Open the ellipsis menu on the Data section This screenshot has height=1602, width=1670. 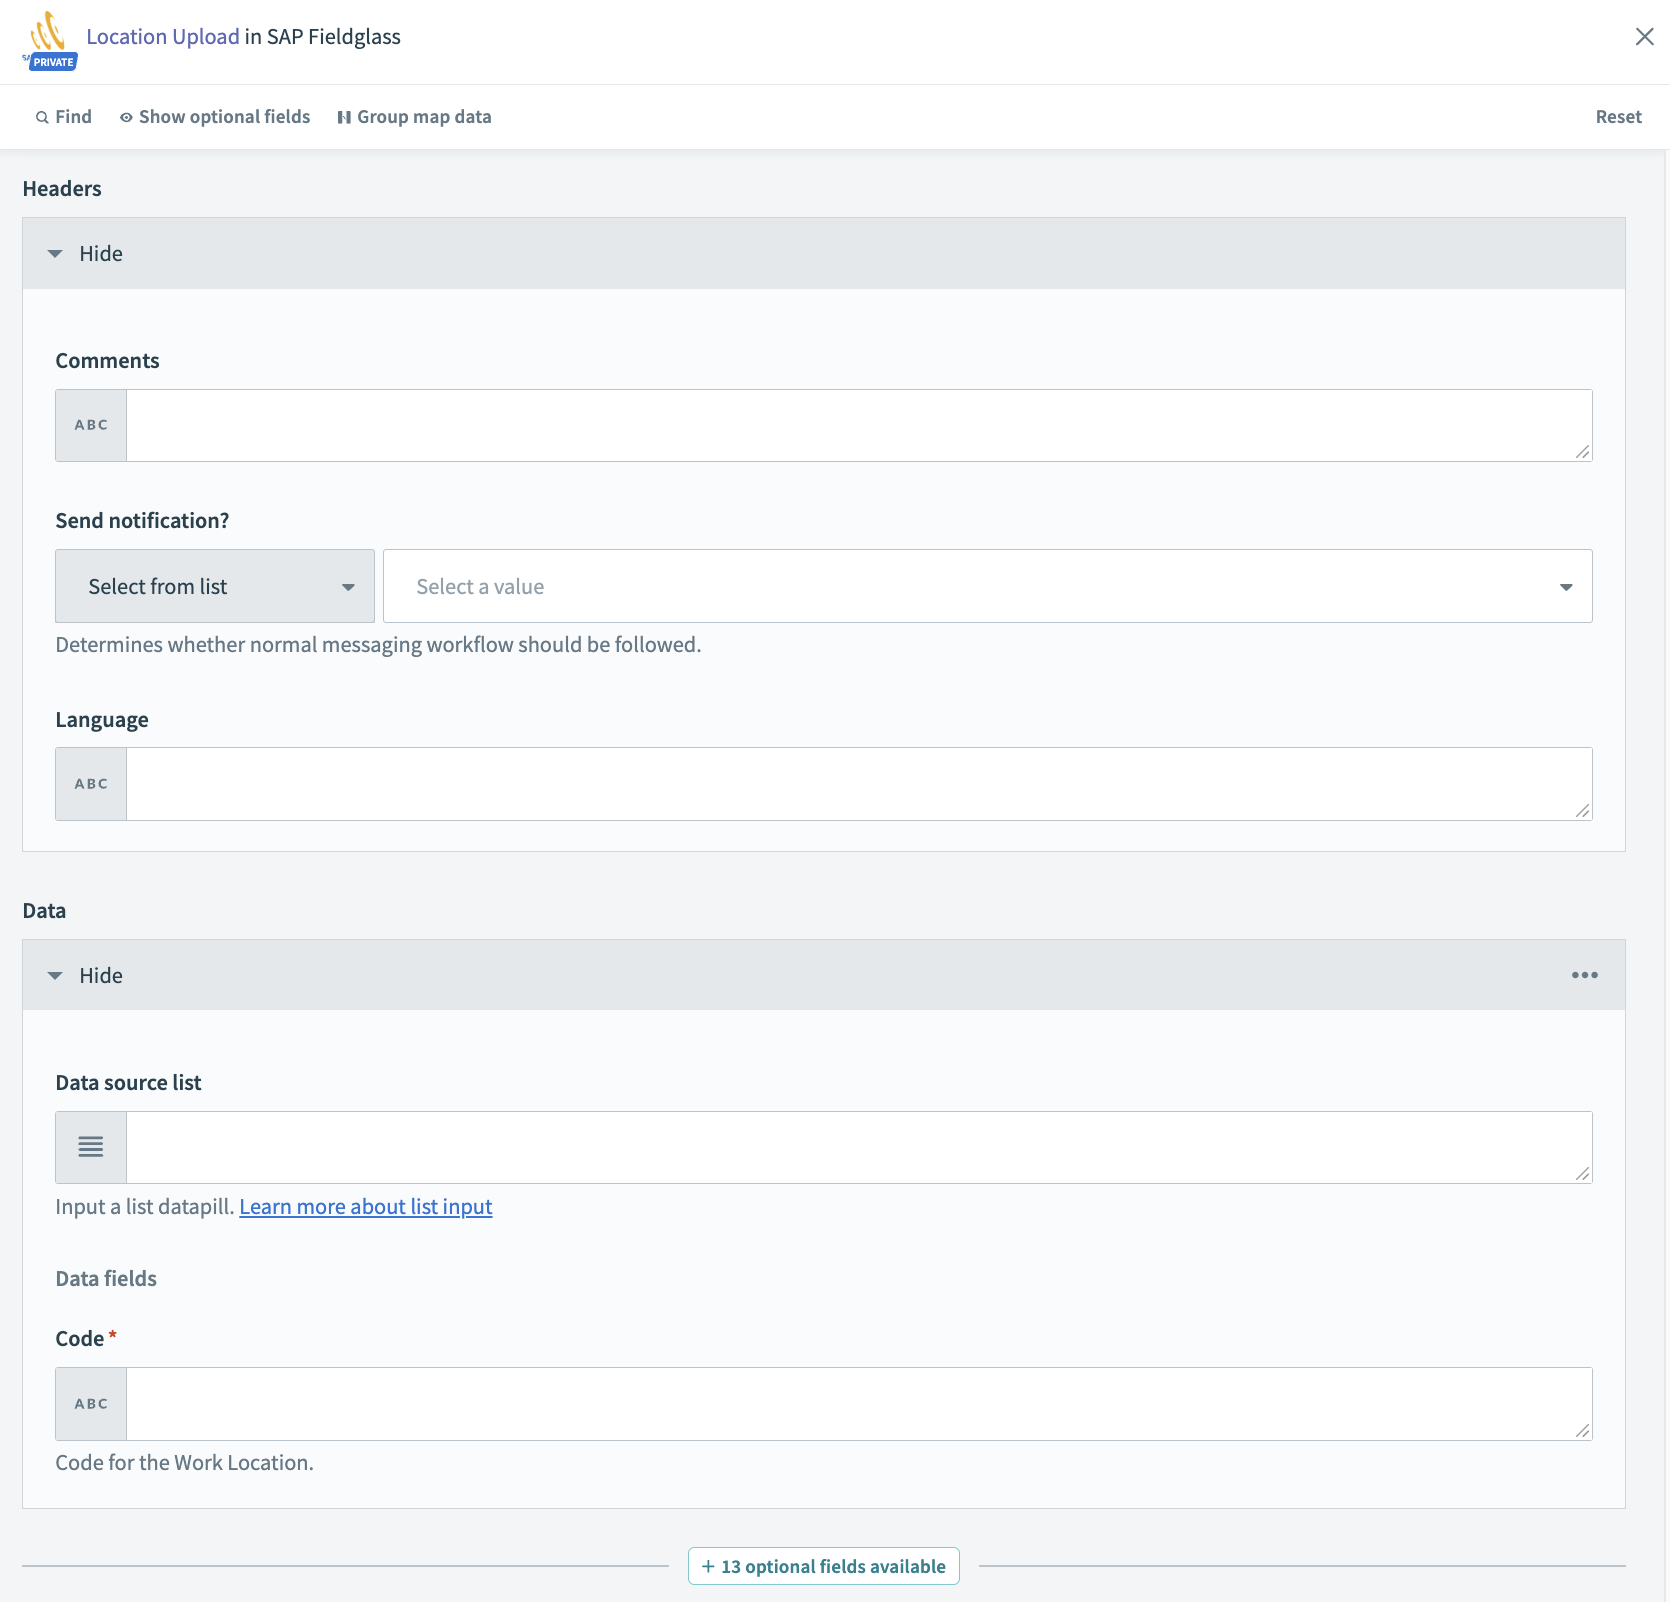[x=1584, y=975]
